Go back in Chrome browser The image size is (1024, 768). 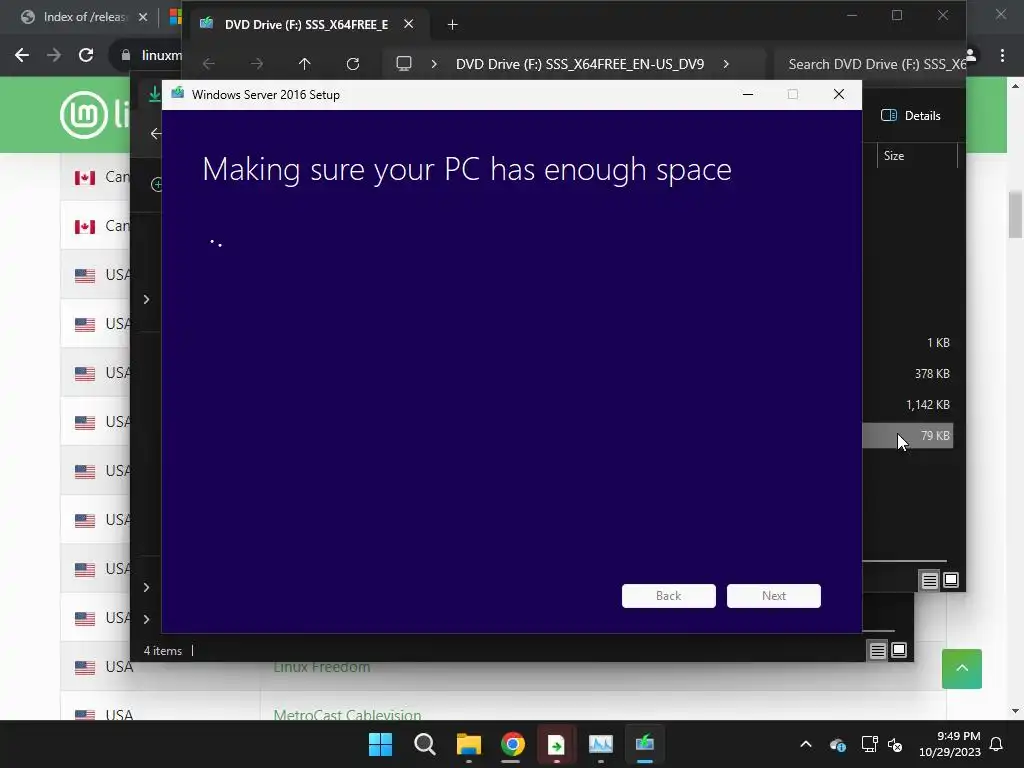coord(22,55)
